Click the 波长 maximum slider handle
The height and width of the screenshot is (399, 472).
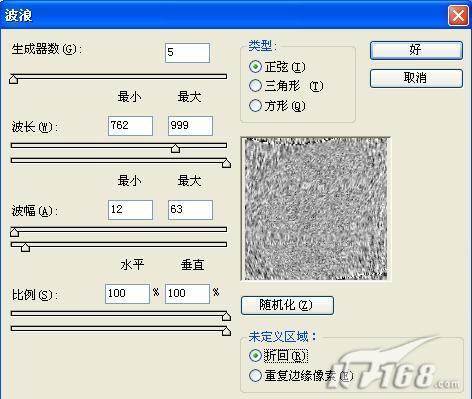(x=226, y=163)
